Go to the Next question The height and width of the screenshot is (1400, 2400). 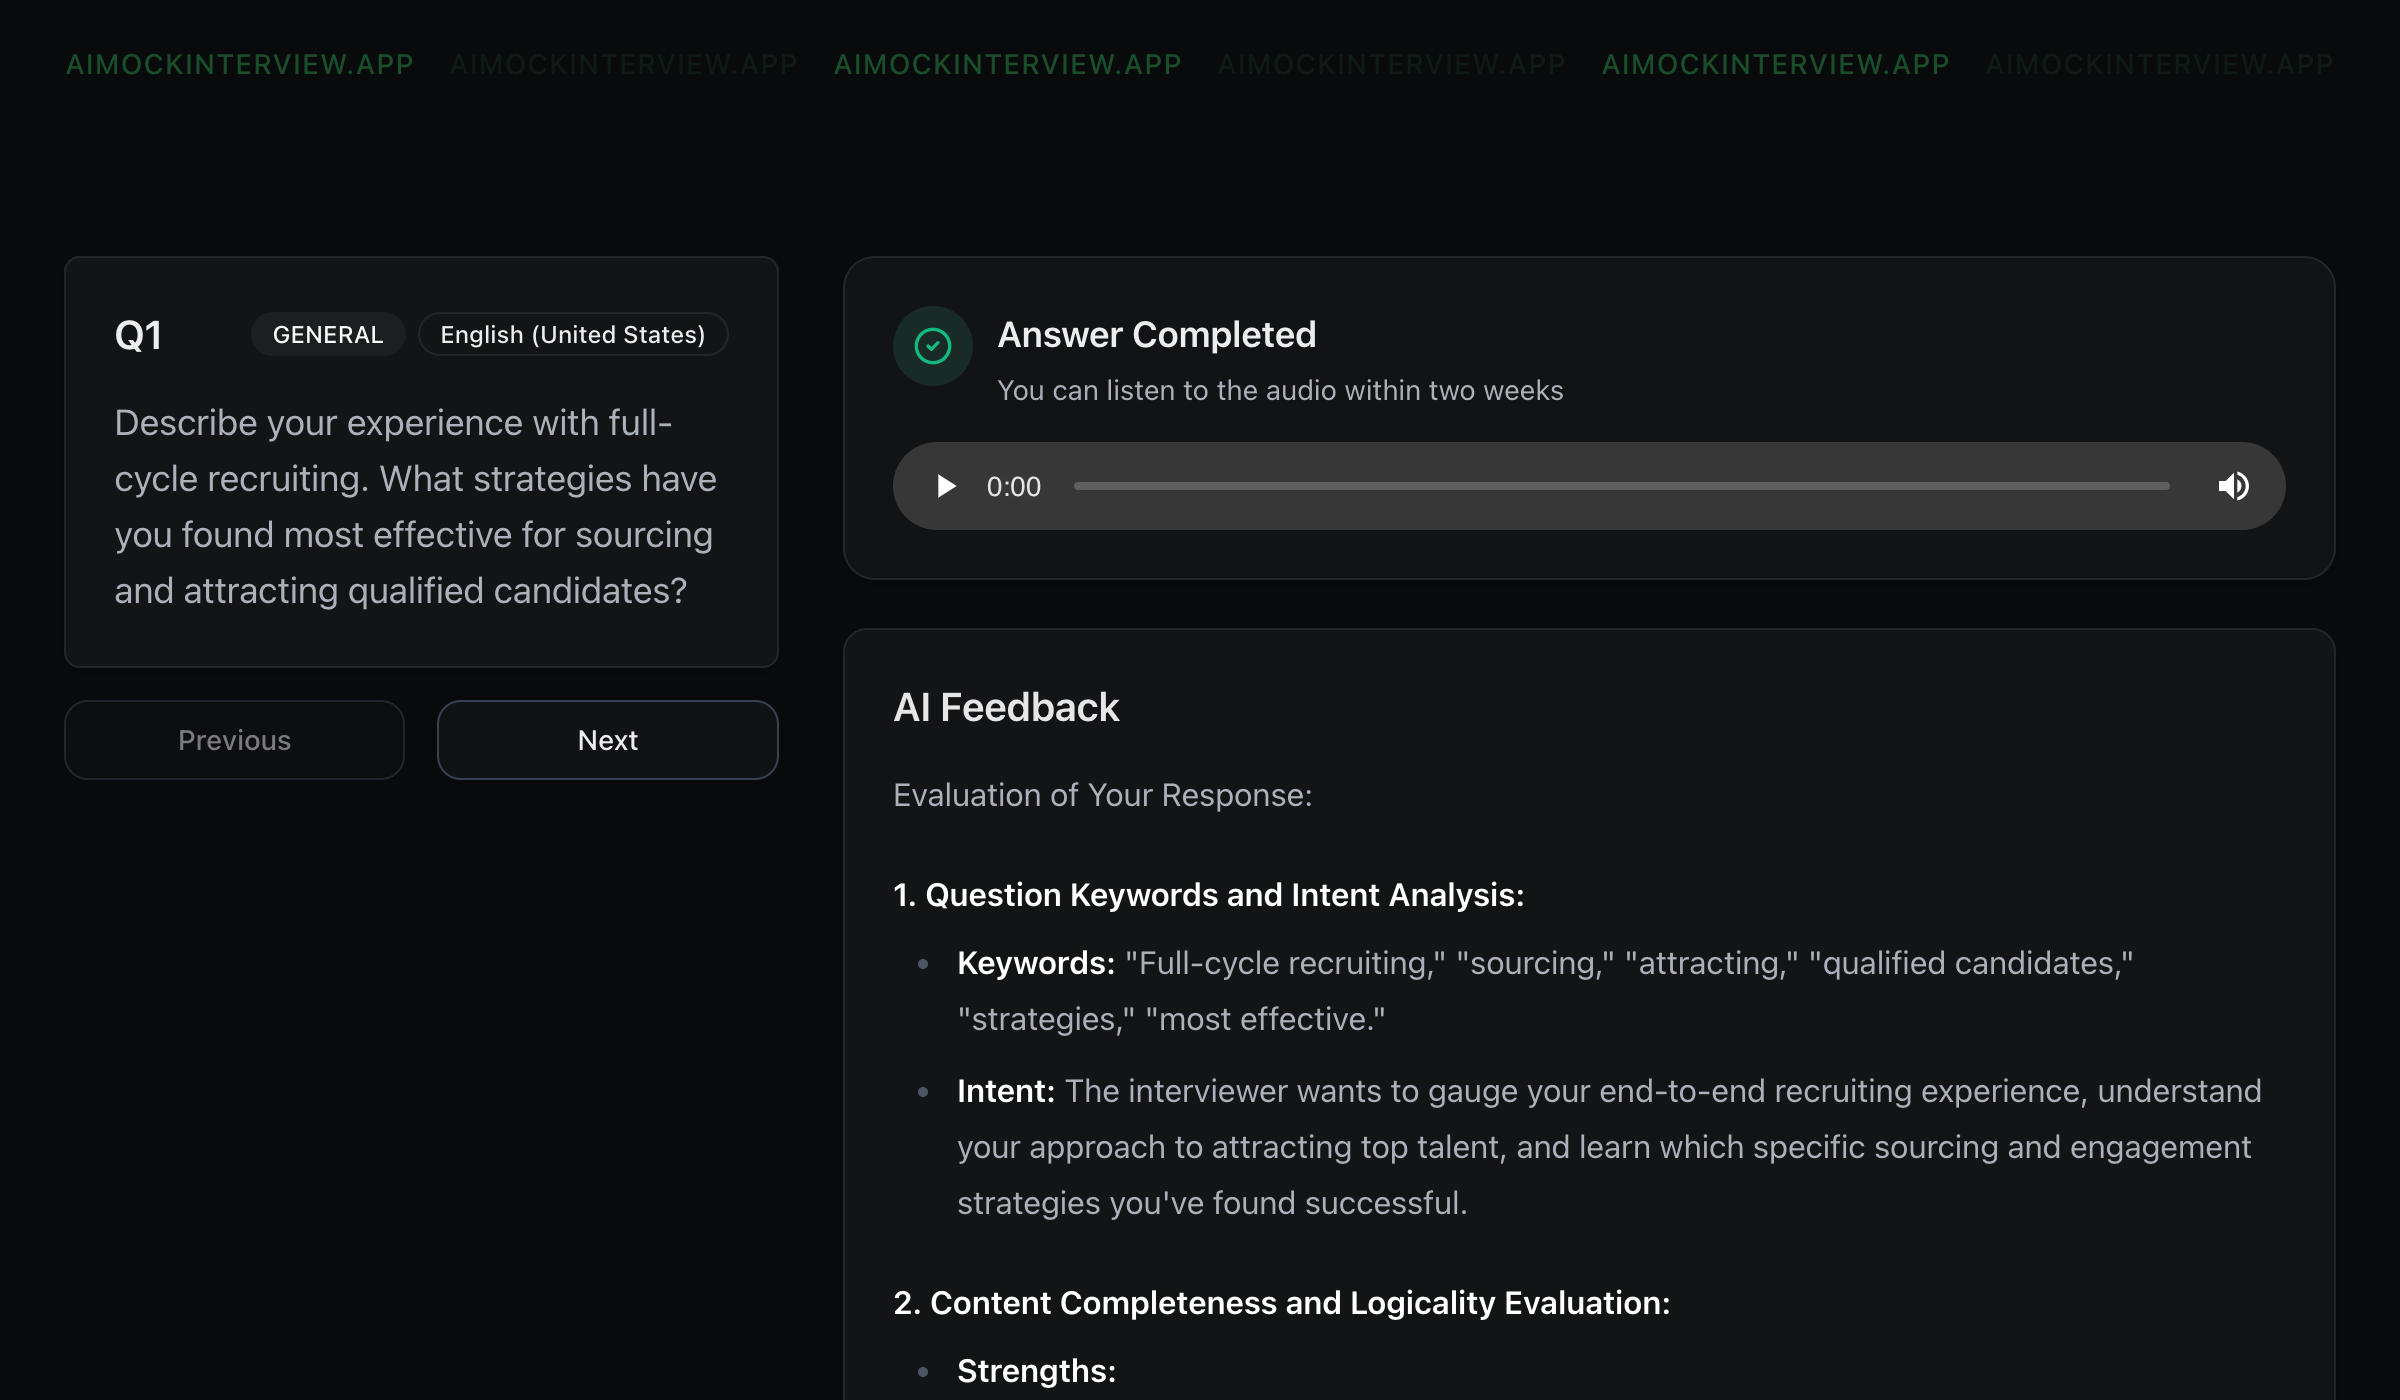tap(607, 740)
